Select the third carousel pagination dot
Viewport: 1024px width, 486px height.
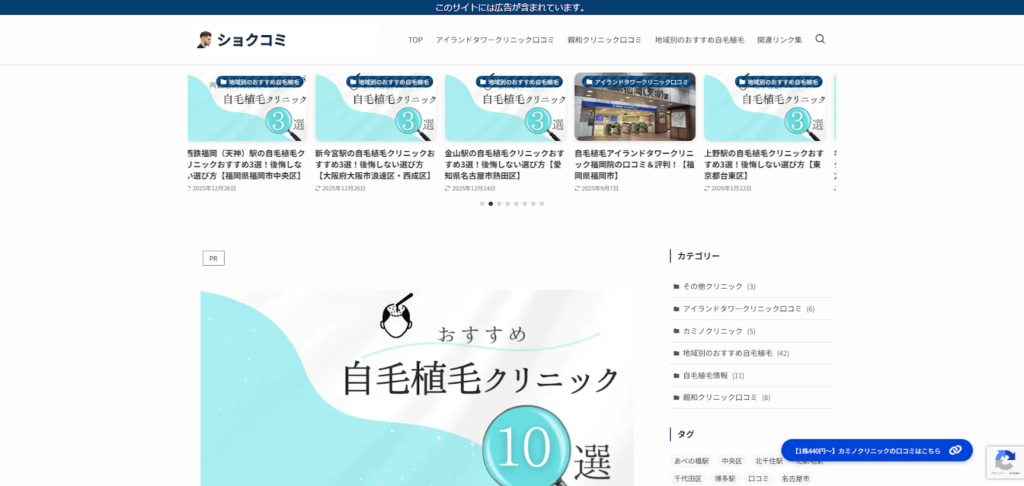pyautogui.click(x=499, y=204)
